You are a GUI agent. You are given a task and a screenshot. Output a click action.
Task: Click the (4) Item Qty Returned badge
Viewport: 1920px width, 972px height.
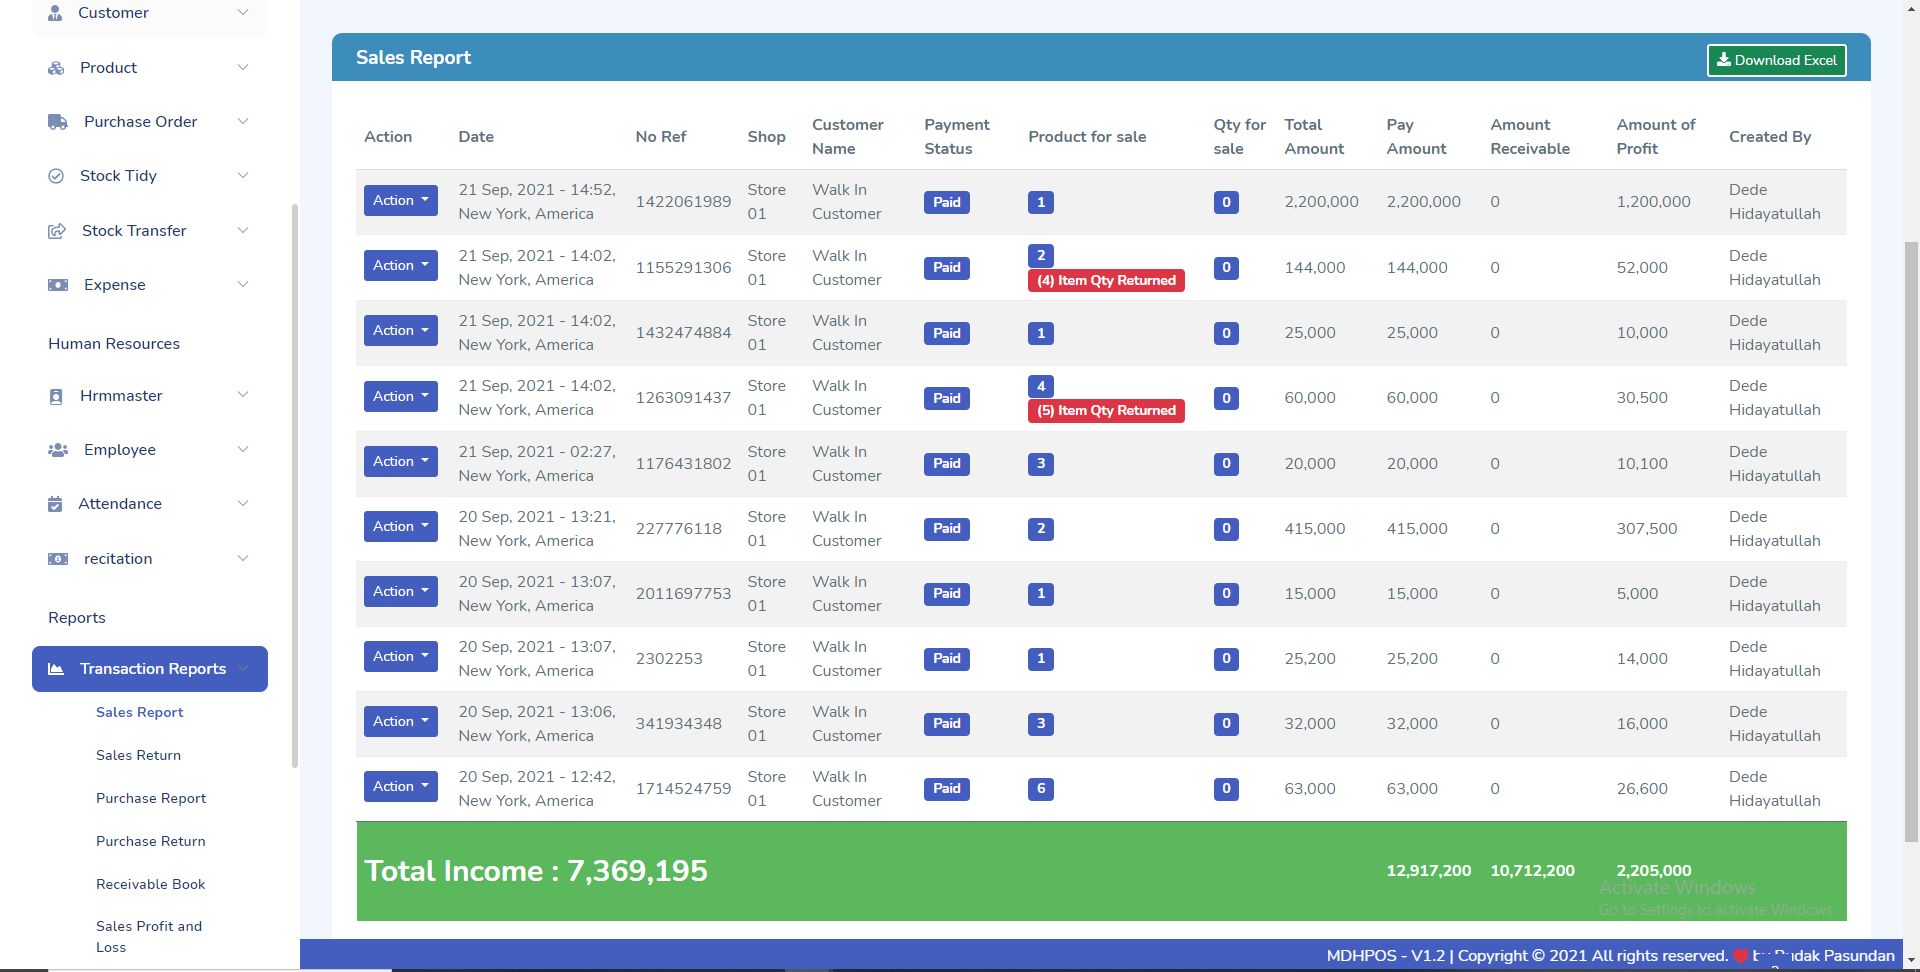1106,281
